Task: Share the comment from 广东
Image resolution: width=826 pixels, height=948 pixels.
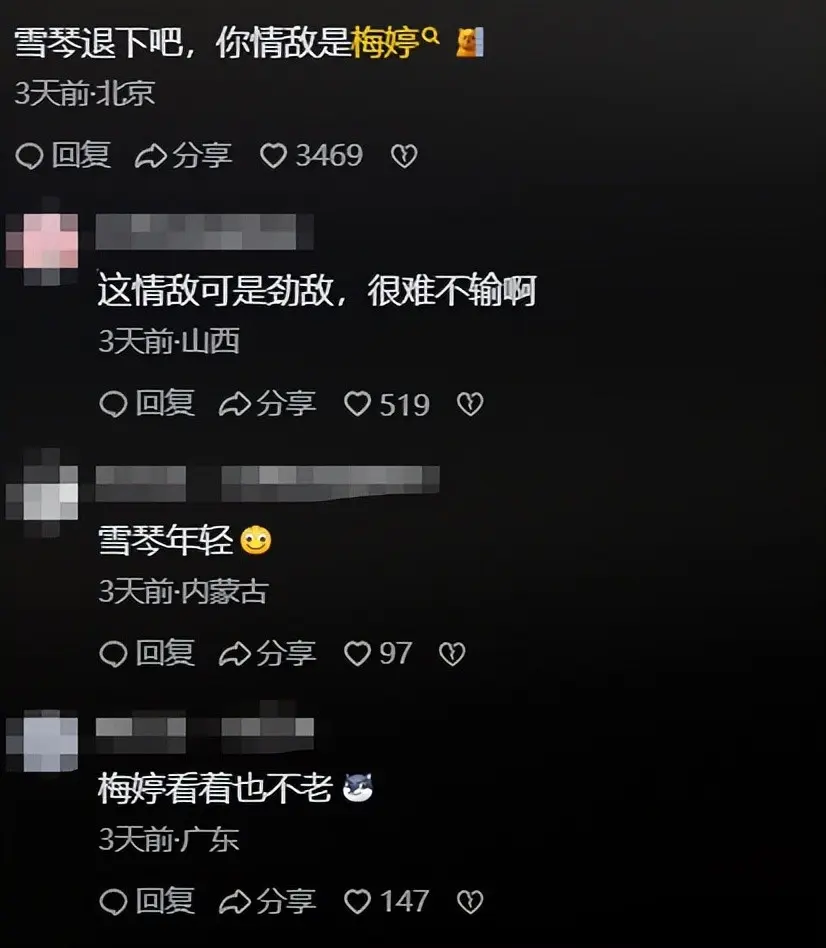Action: [267, 901]
